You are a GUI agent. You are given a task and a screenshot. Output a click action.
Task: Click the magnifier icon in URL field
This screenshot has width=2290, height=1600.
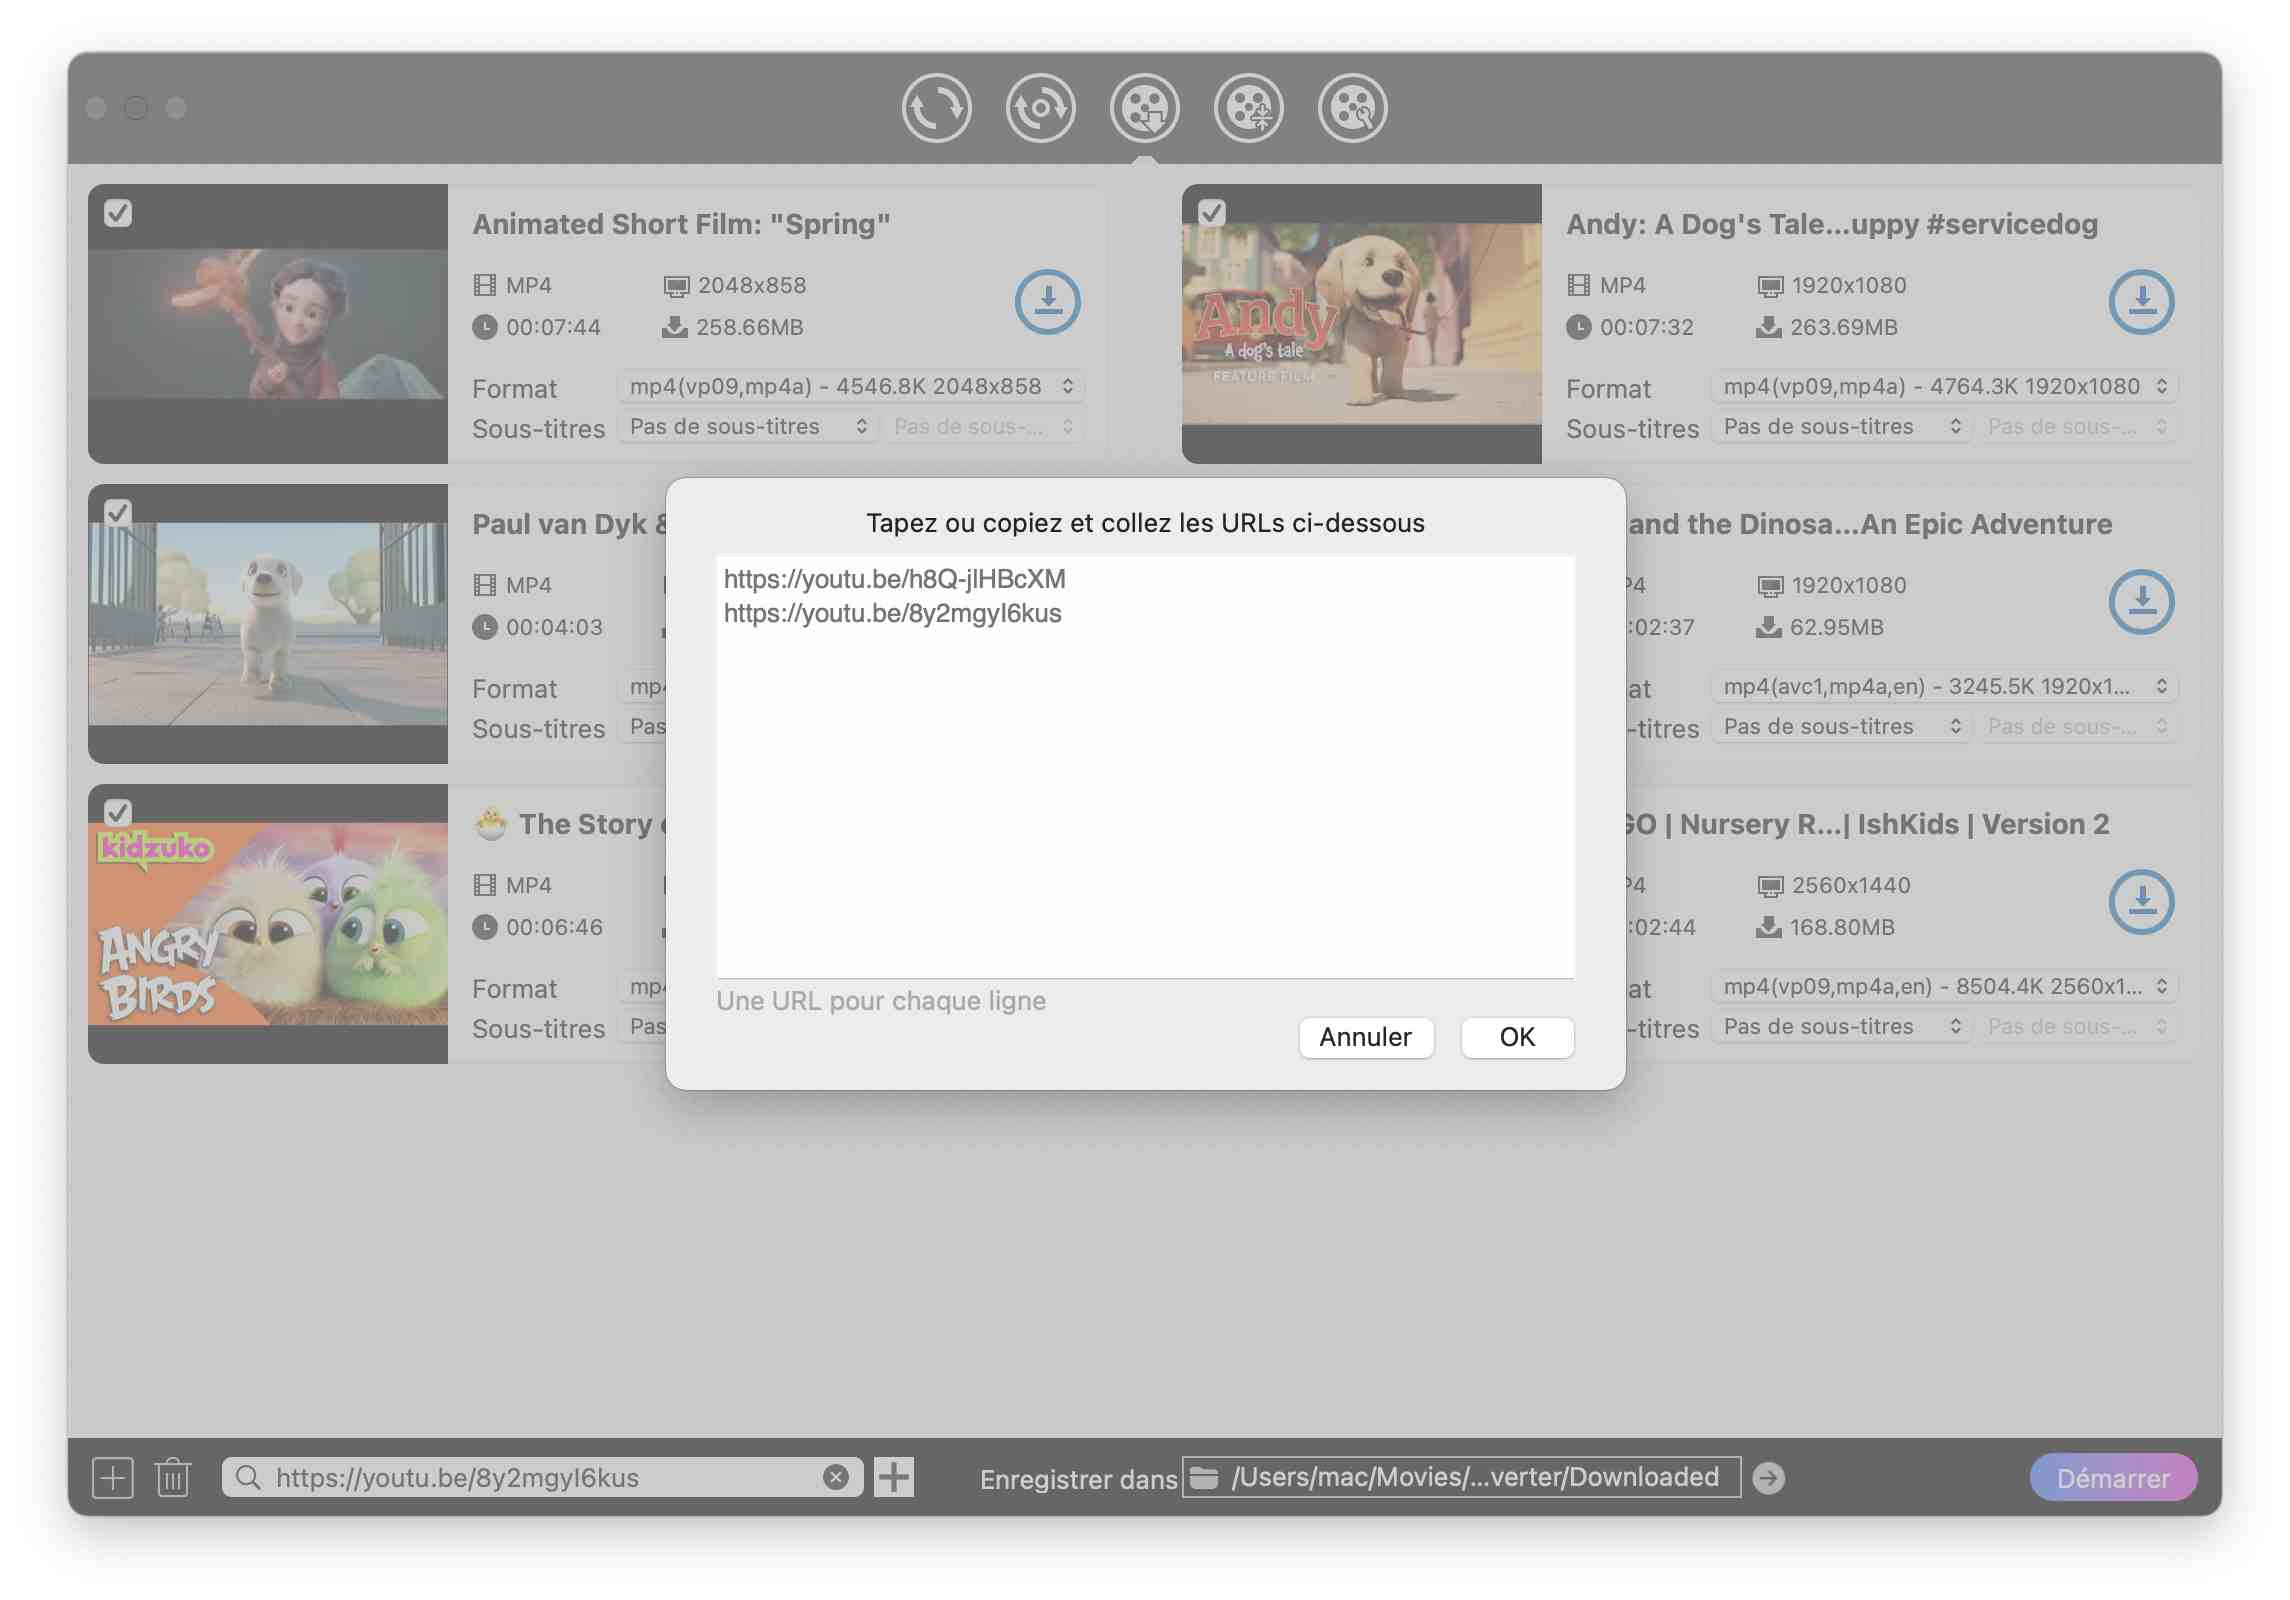coord(248,1477)
